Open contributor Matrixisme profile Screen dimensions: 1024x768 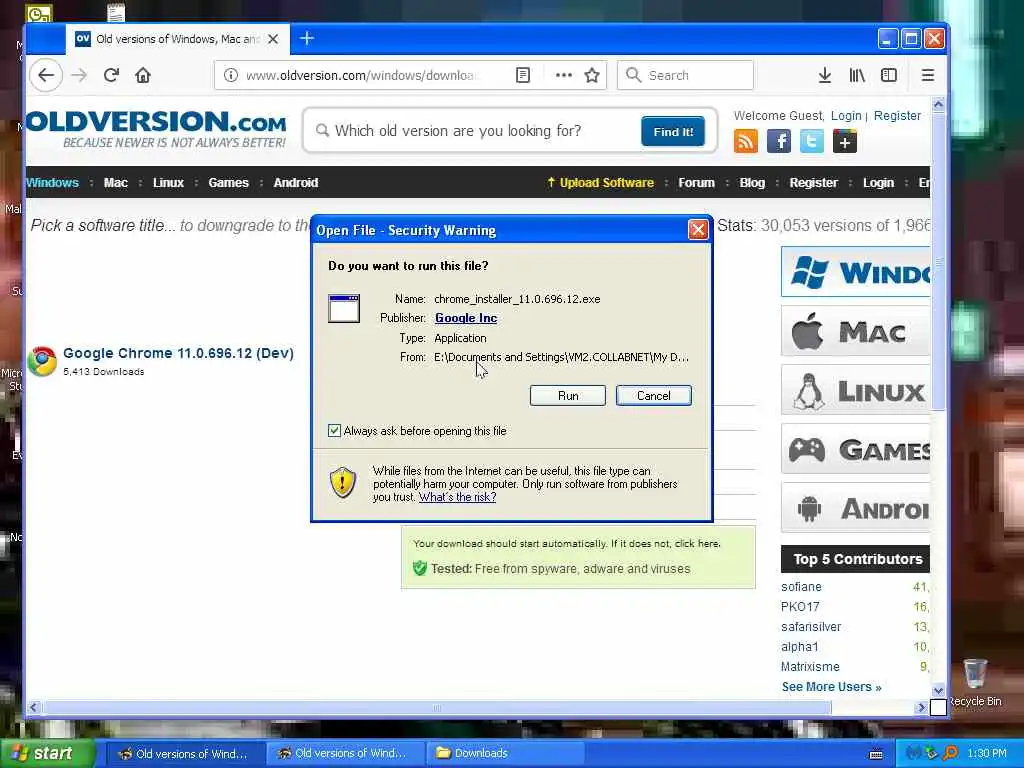tap(810, 667)
